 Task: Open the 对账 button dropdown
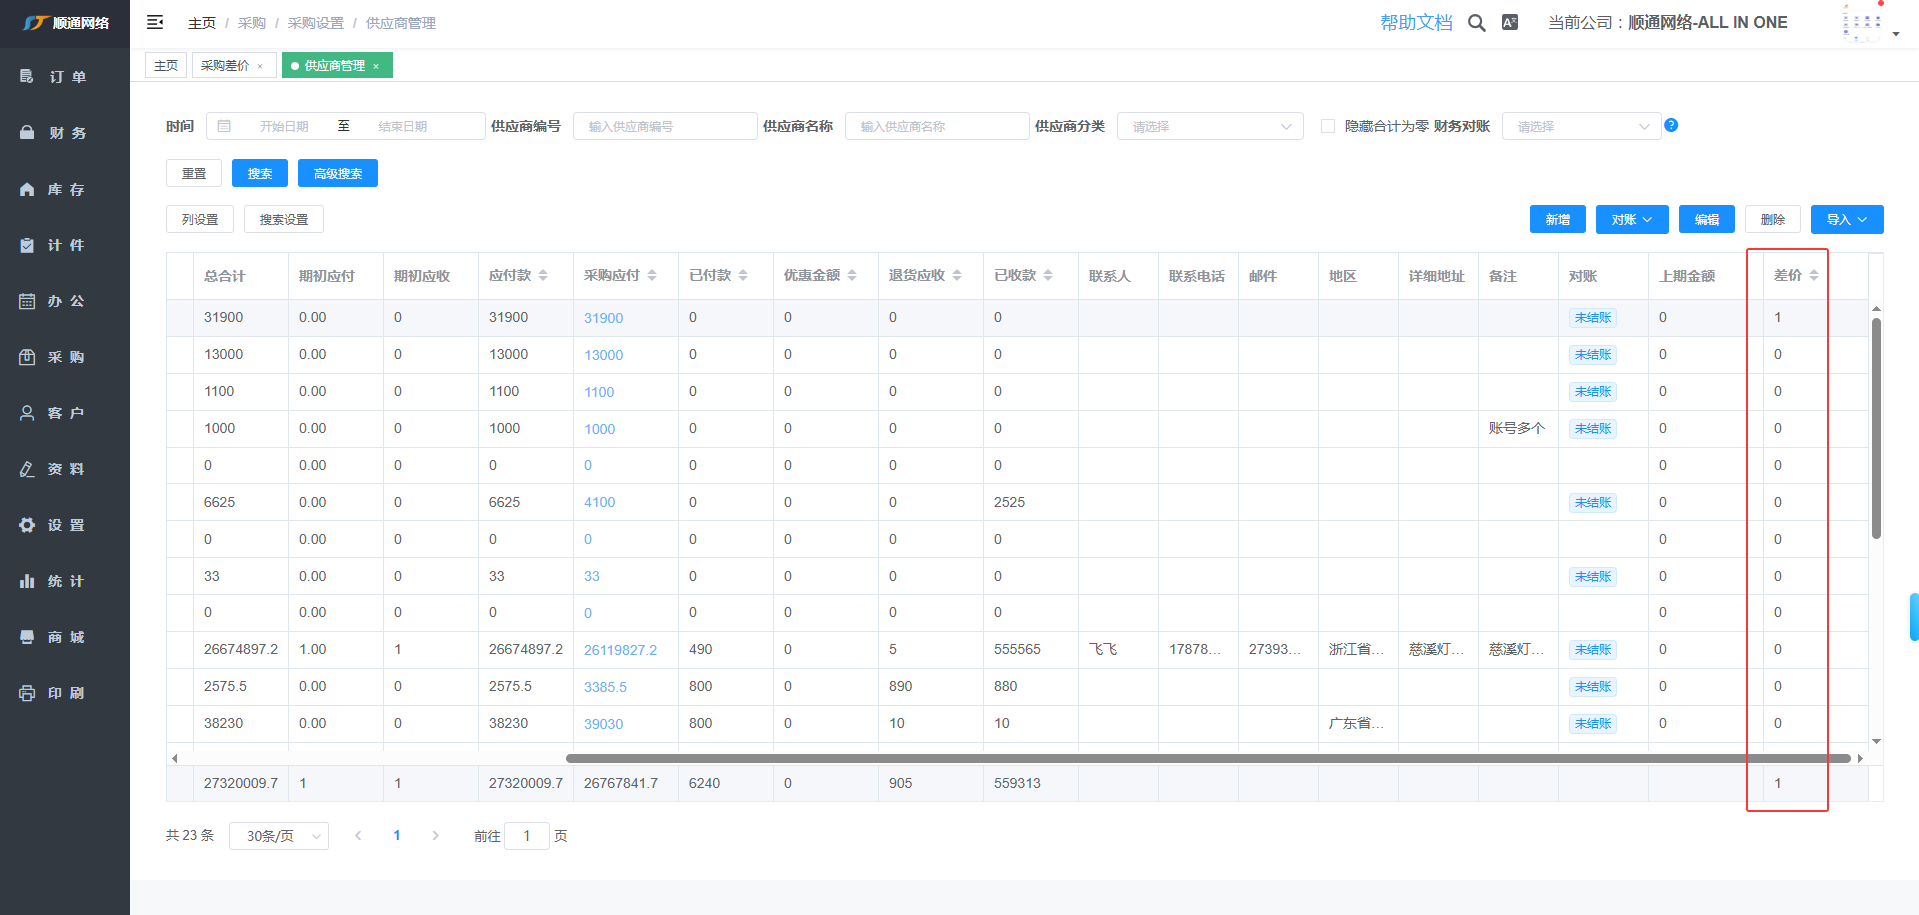tap(1631, 219)
